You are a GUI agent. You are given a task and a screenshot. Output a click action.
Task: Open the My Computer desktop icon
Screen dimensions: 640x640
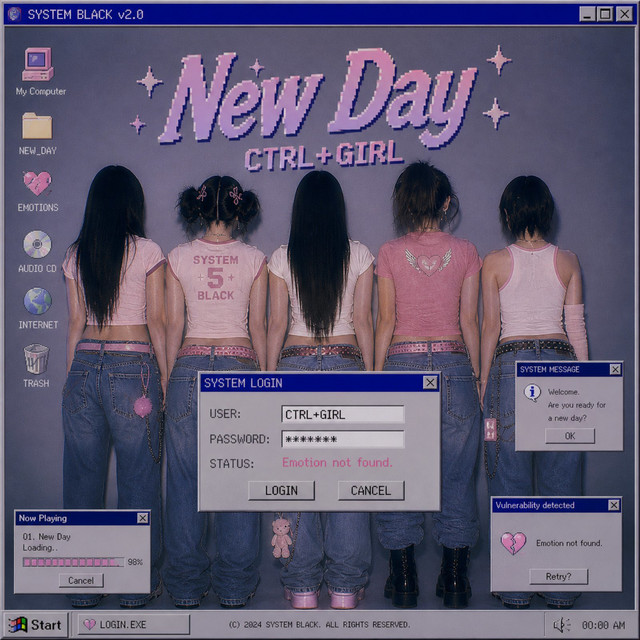click(38, 64)
